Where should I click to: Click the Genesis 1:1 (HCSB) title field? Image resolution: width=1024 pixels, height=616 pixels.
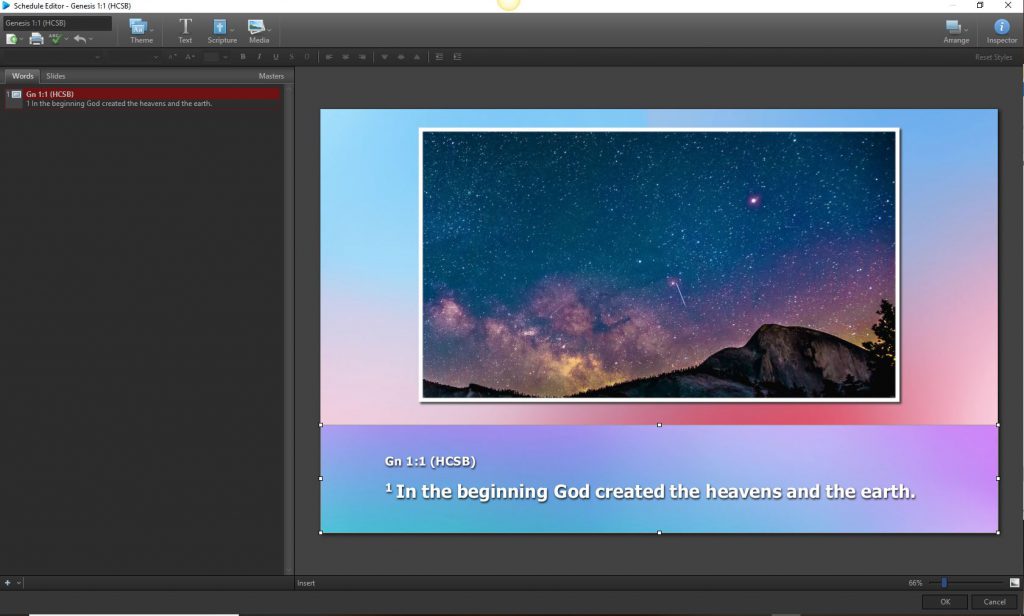[57, 23]
